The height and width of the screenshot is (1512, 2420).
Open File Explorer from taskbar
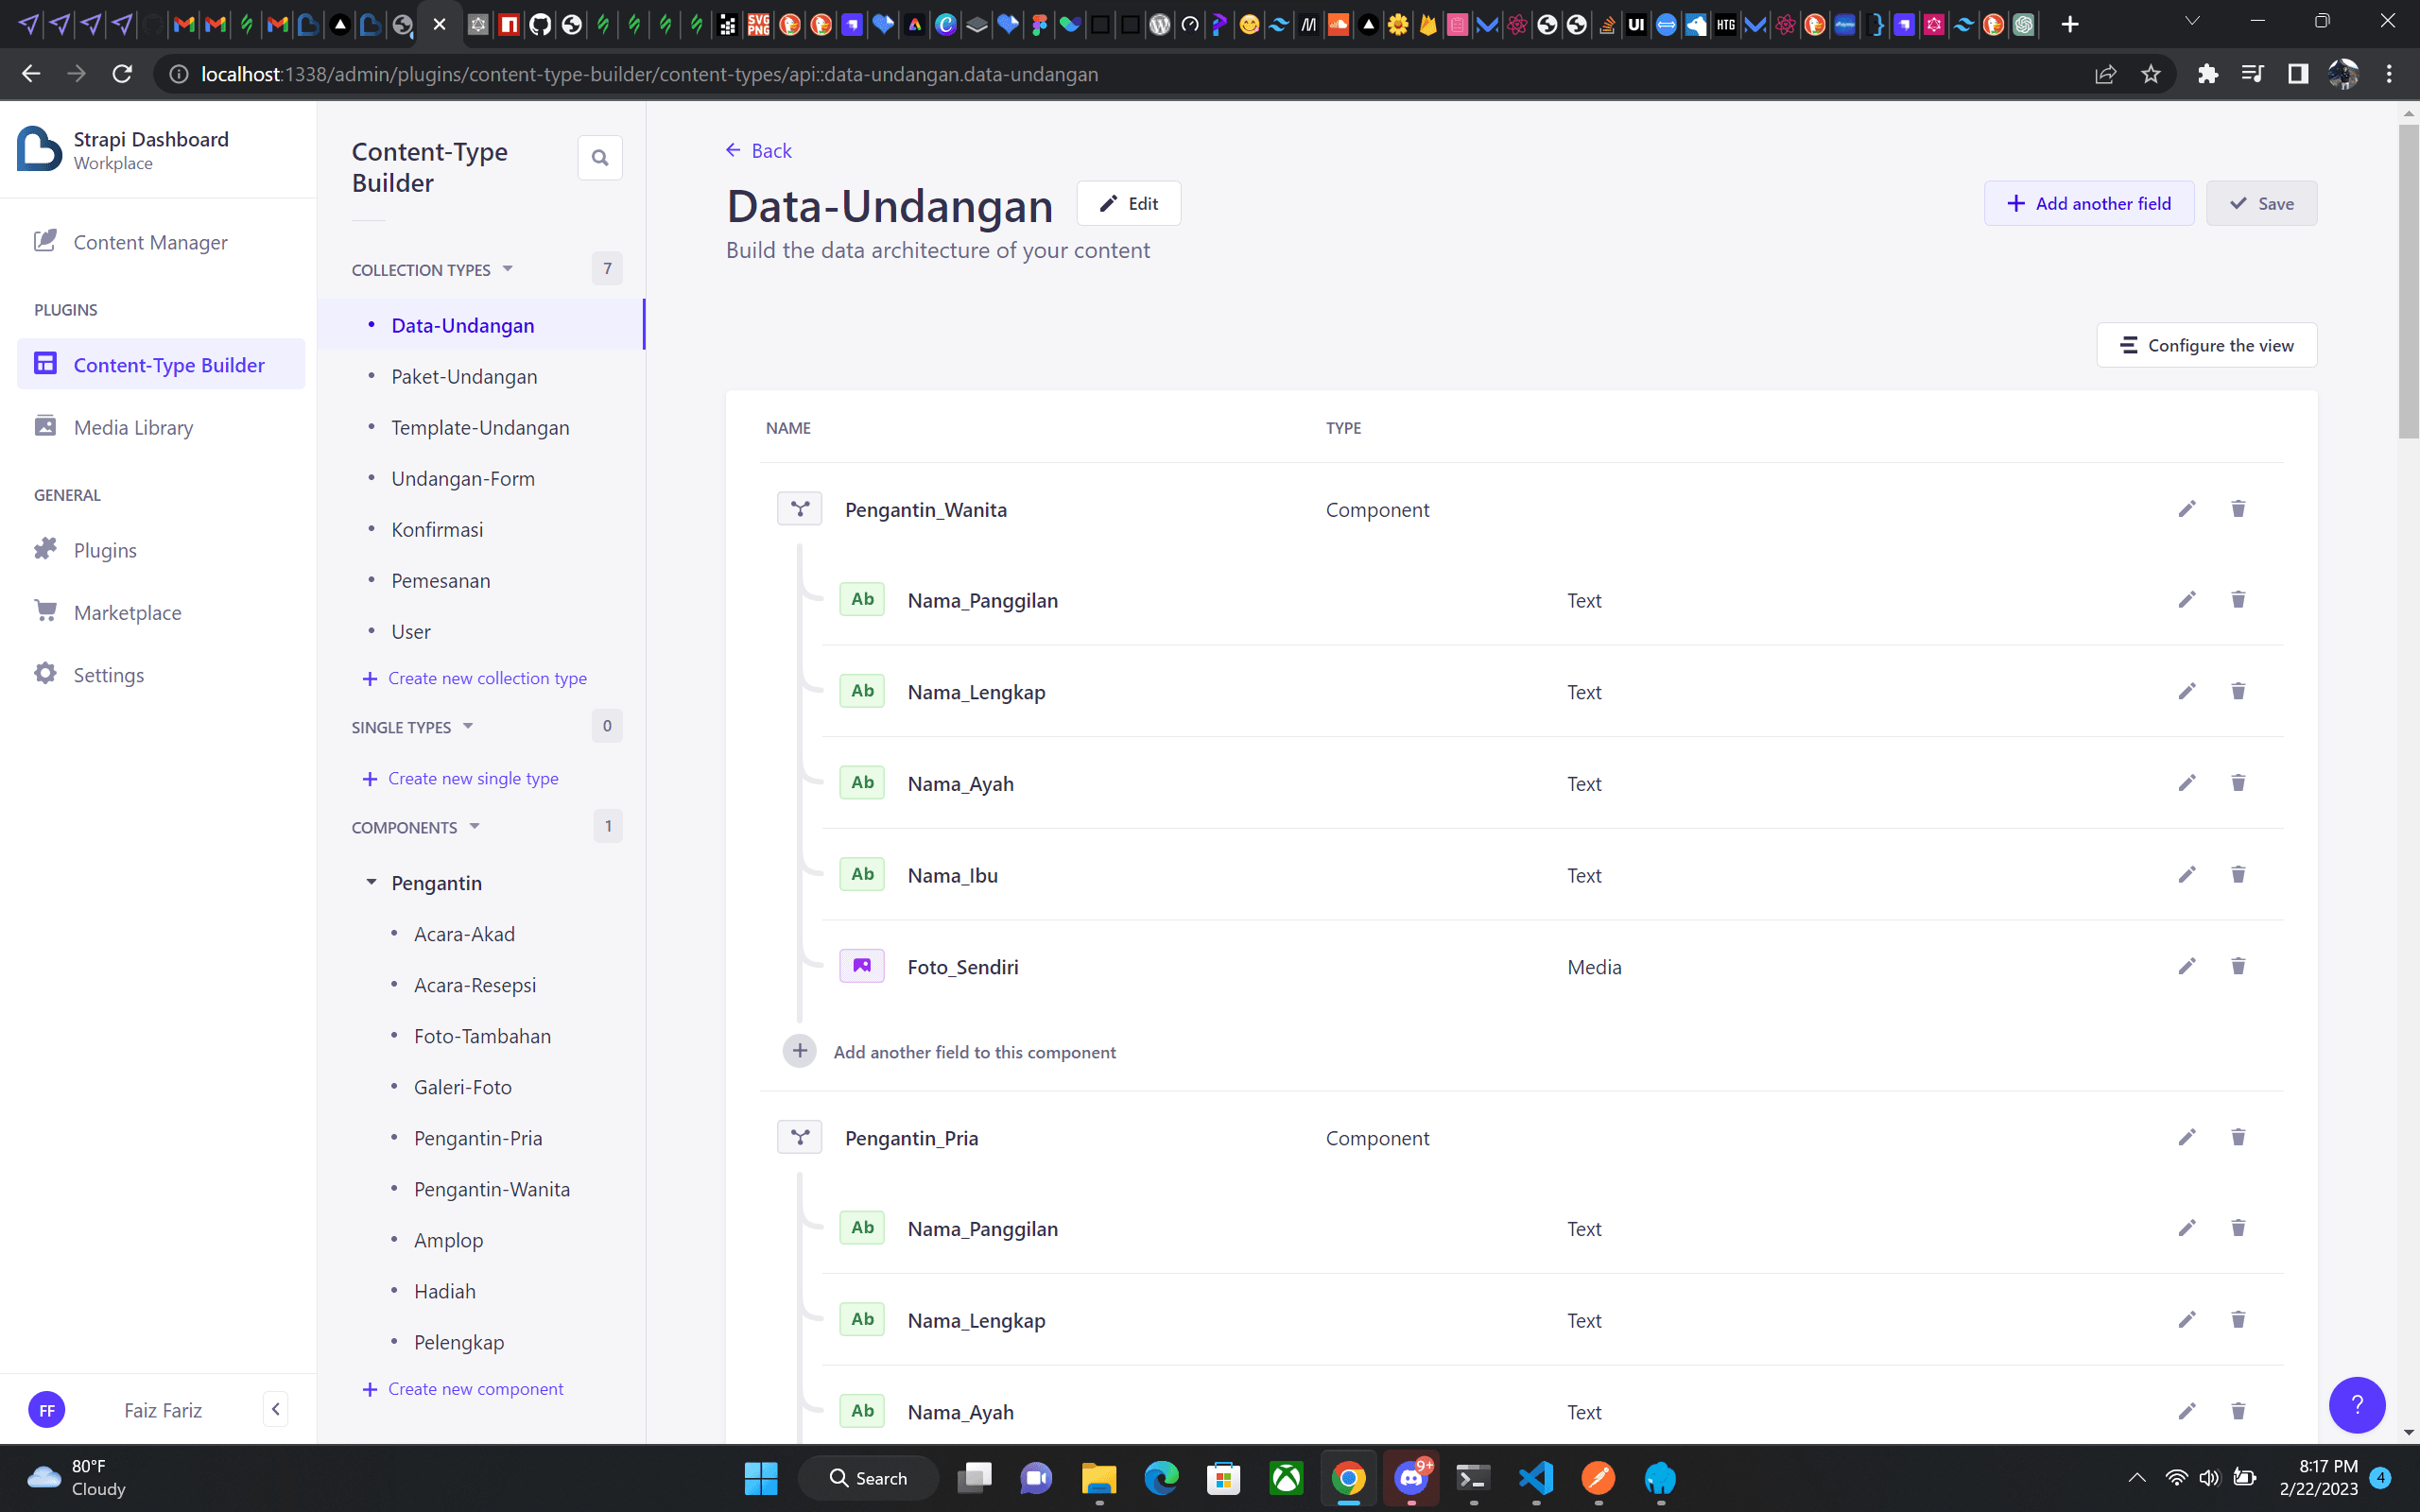(x=1099, y=1478)
